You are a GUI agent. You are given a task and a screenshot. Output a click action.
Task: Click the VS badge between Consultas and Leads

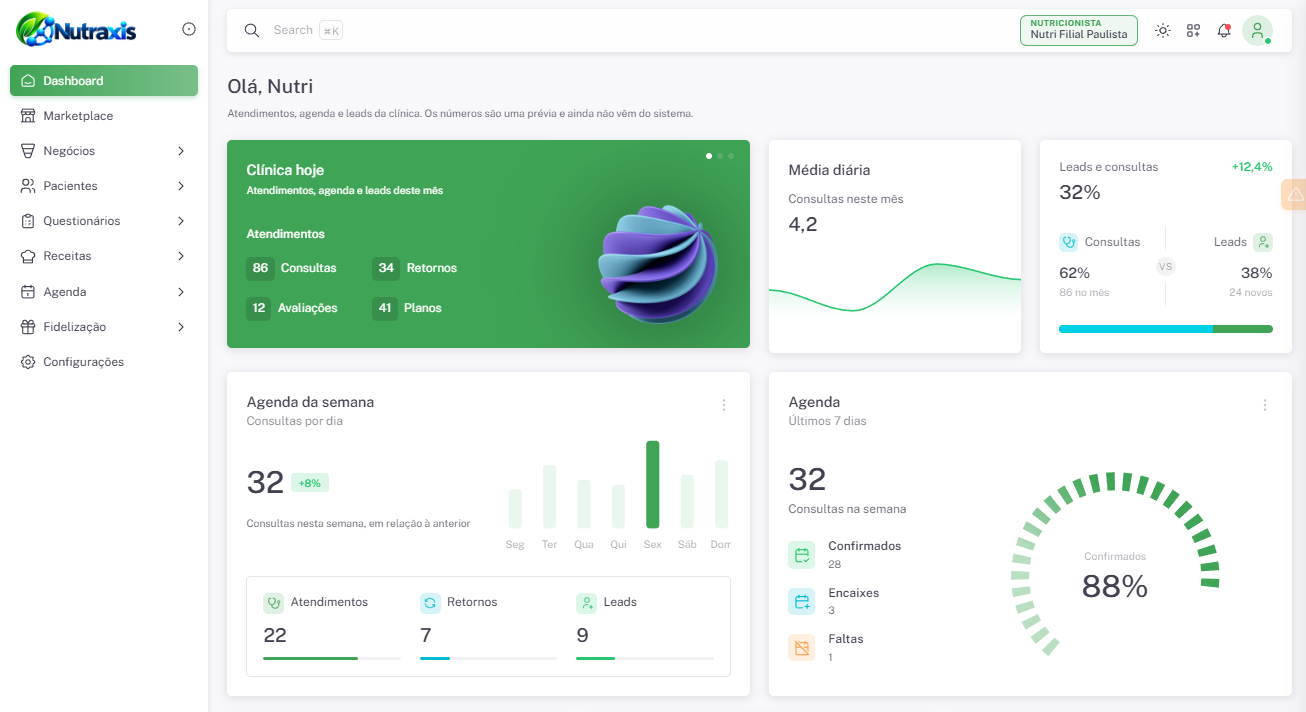click(x=1165, y=266)
